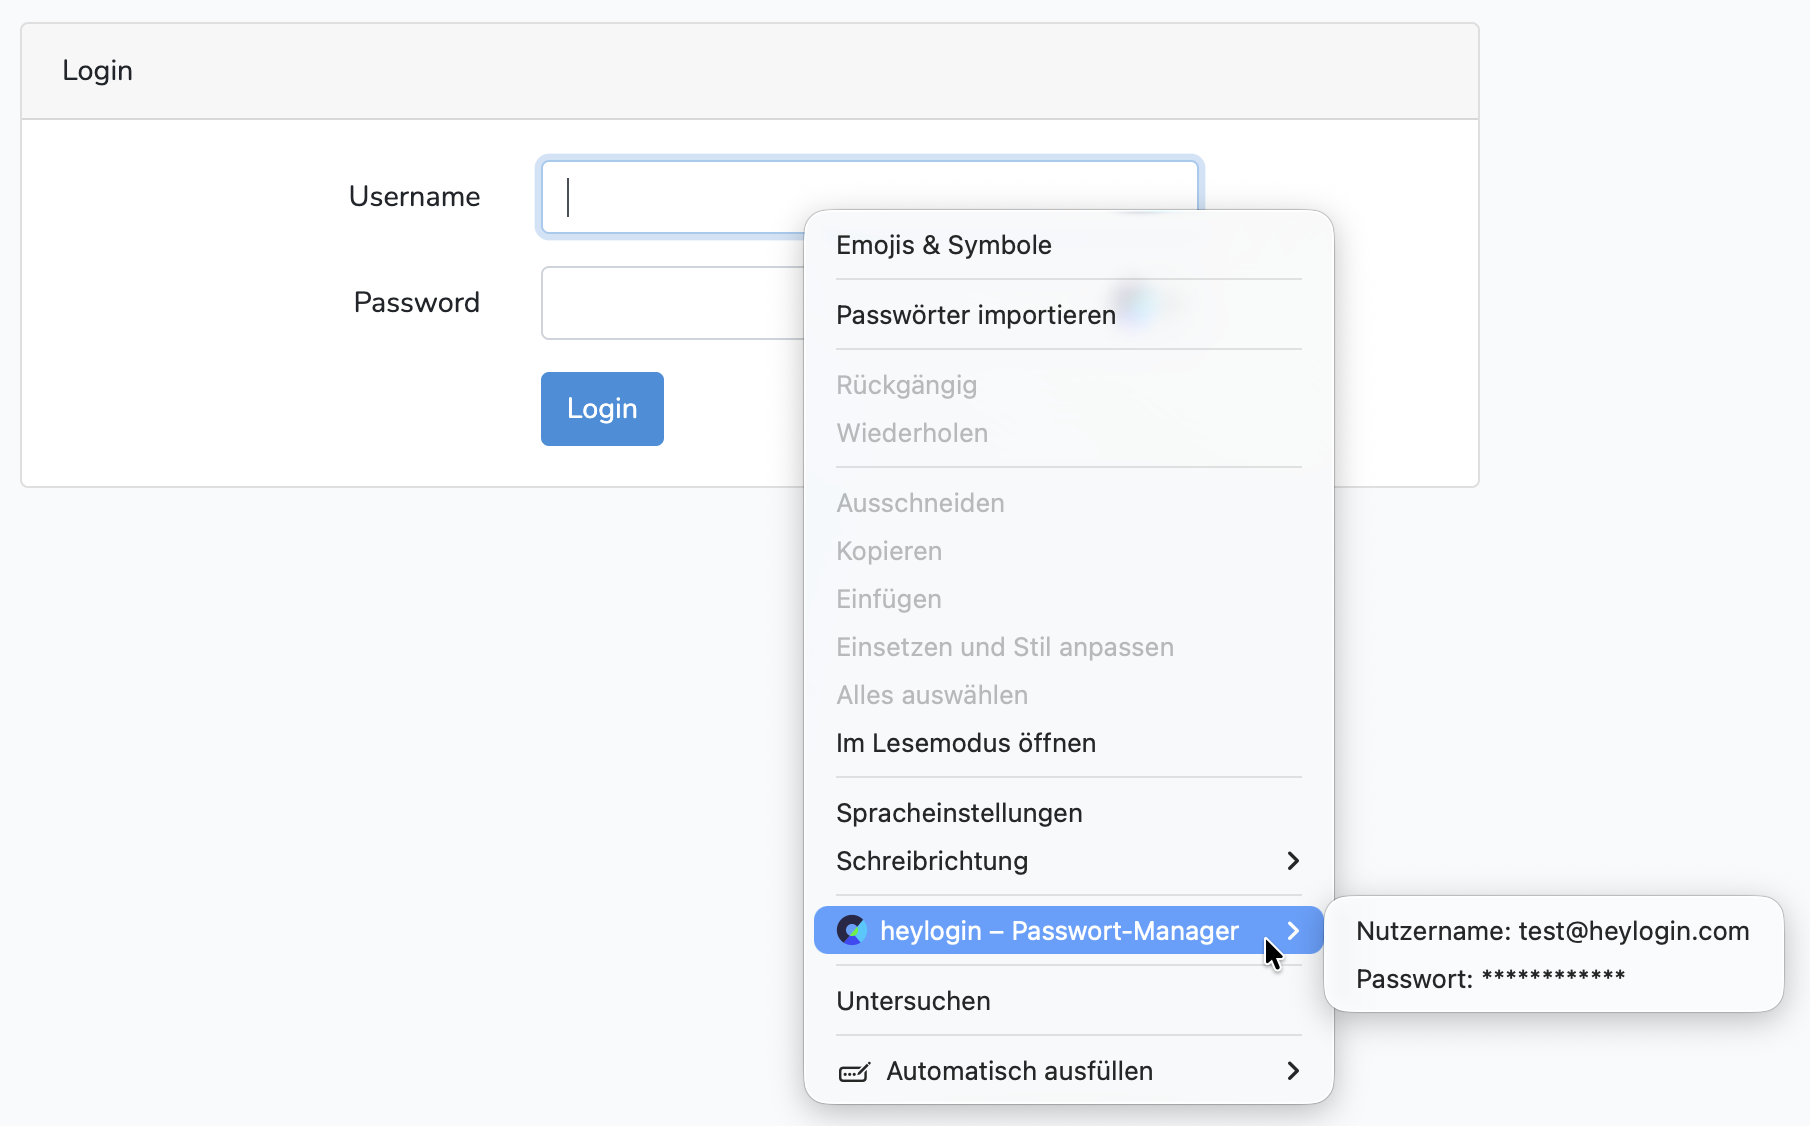This screenshot has height=1126, width=1810.
Task: Select the Schreibrichtung menu item label
Action: pyautogui.click(x=931, y=861)
